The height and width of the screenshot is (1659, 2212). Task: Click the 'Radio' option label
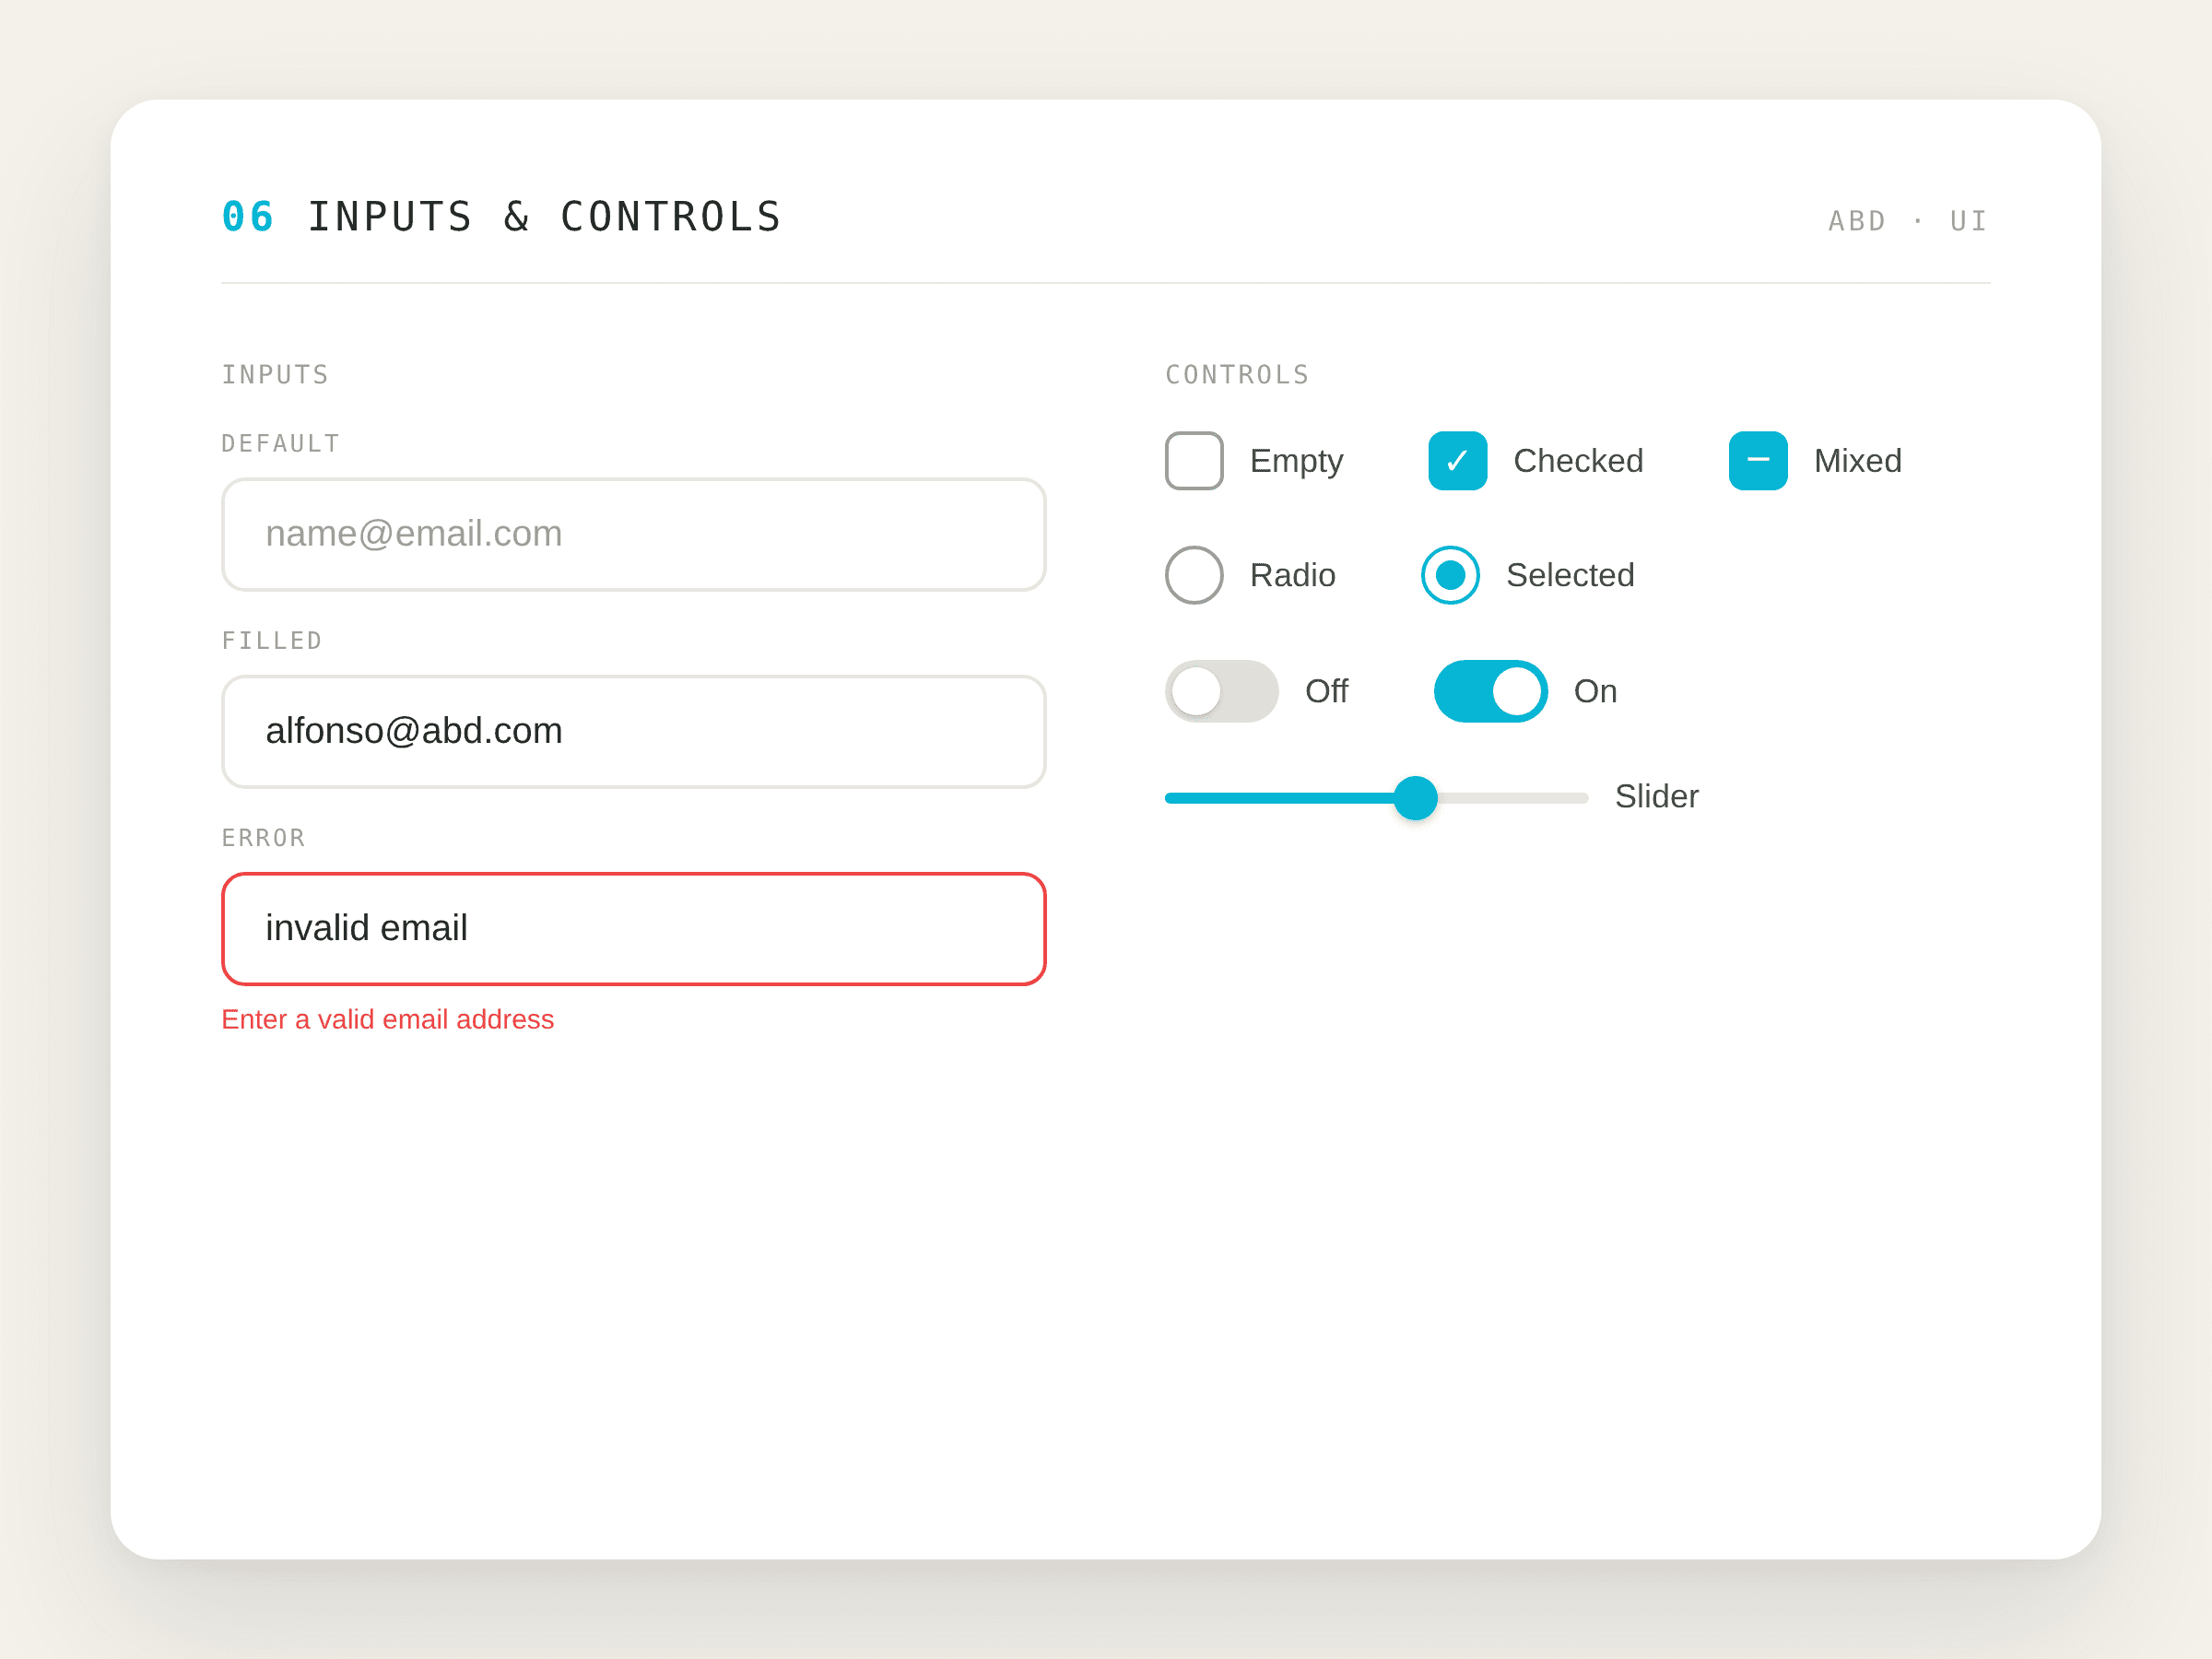1292,575
